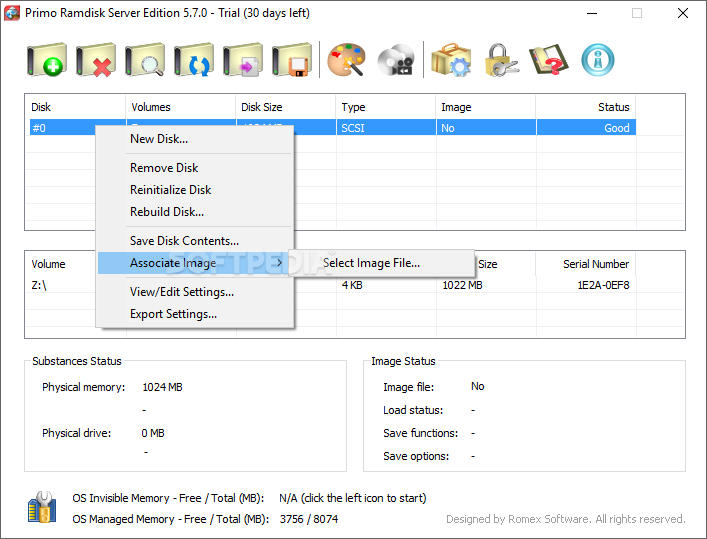Click N/A (click the left icon to start) text
Viewport: 707px width, 539px height.
coord(352,498)
